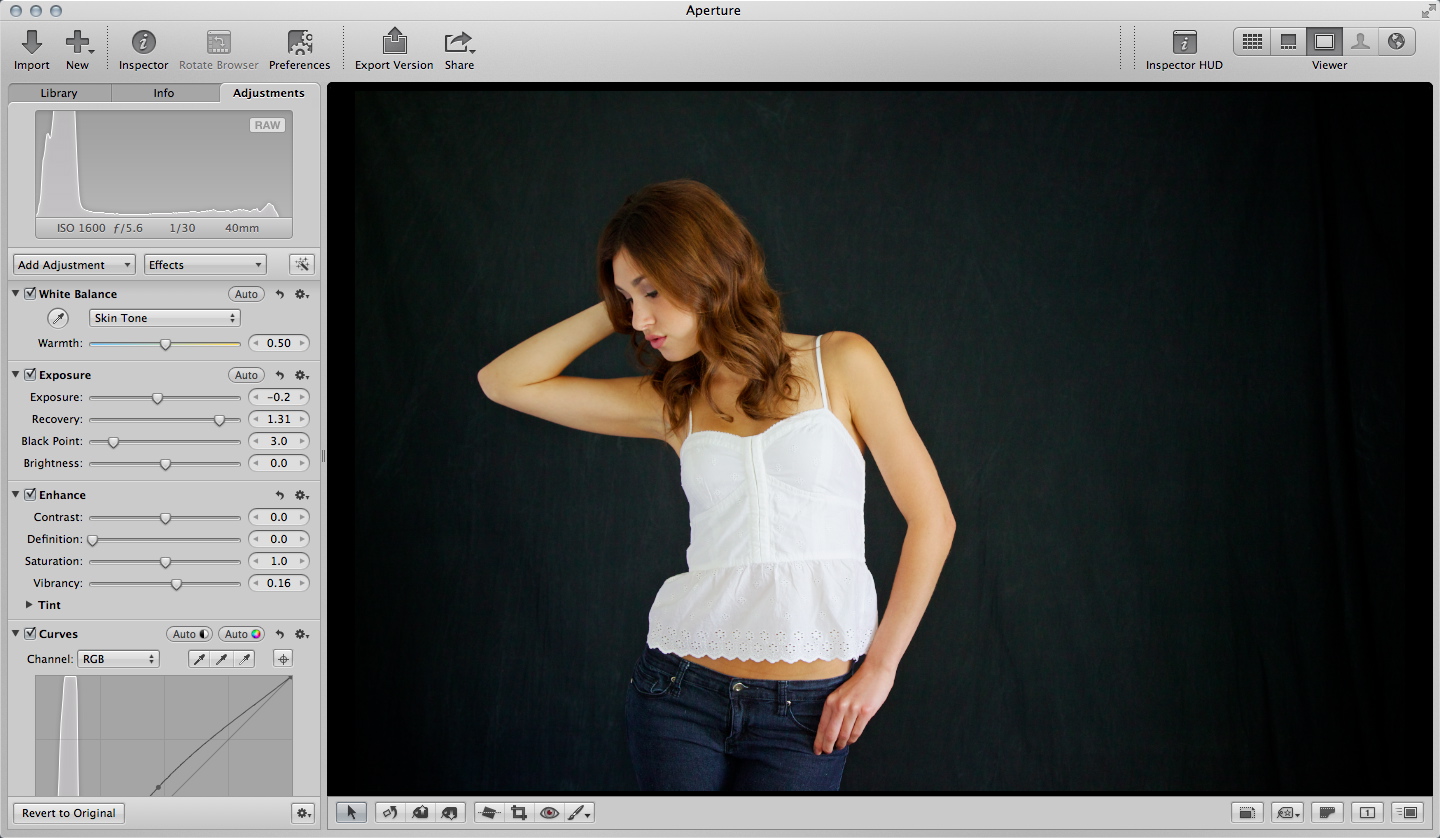Screen dimensions: 1440x838
Task: Switch to the Library tab
Action: [x=59, y=93]
